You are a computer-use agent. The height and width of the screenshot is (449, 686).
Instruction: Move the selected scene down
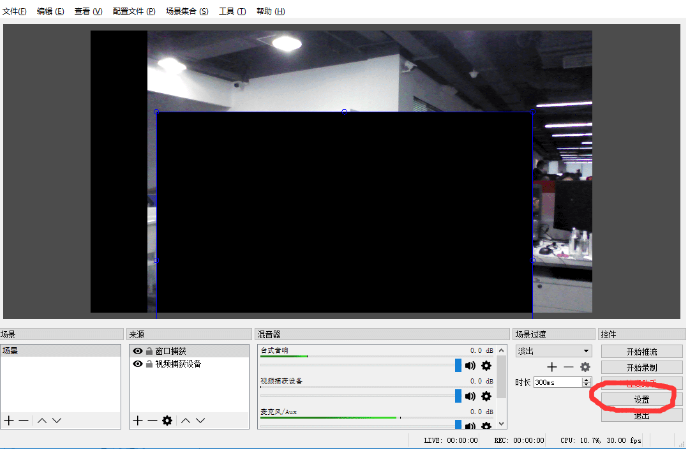tap(56, 421)
